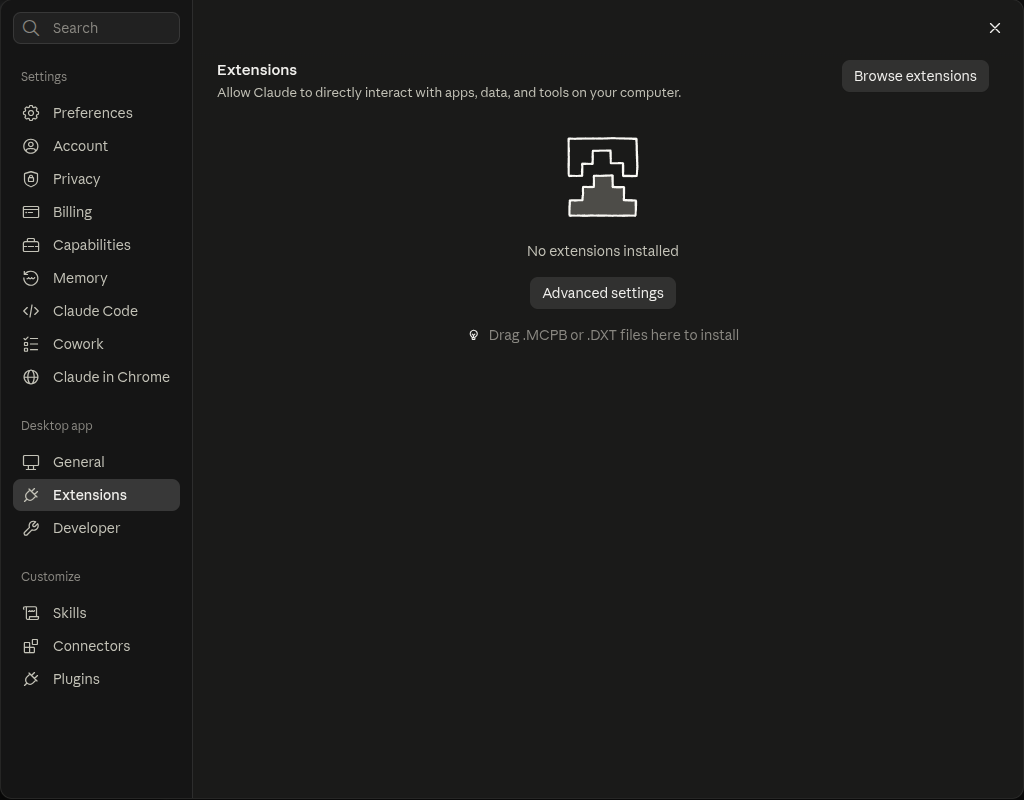Click the 'Customize' section label
Screen dimensions: 1024x800
coord(50,577)
